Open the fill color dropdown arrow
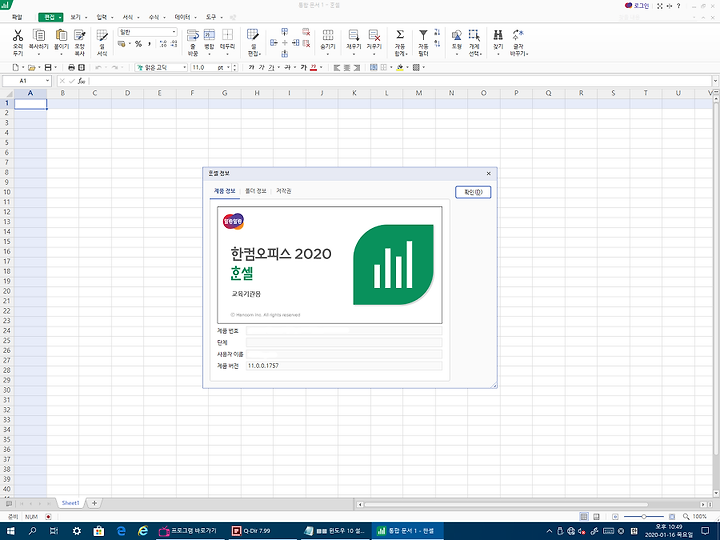 coord(407,68)
